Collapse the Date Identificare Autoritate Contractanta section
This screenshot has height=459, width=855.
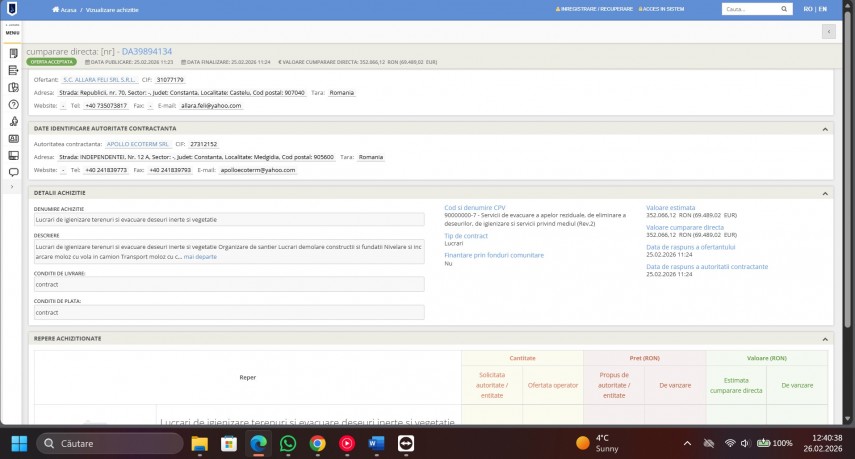tap(826, 129)
